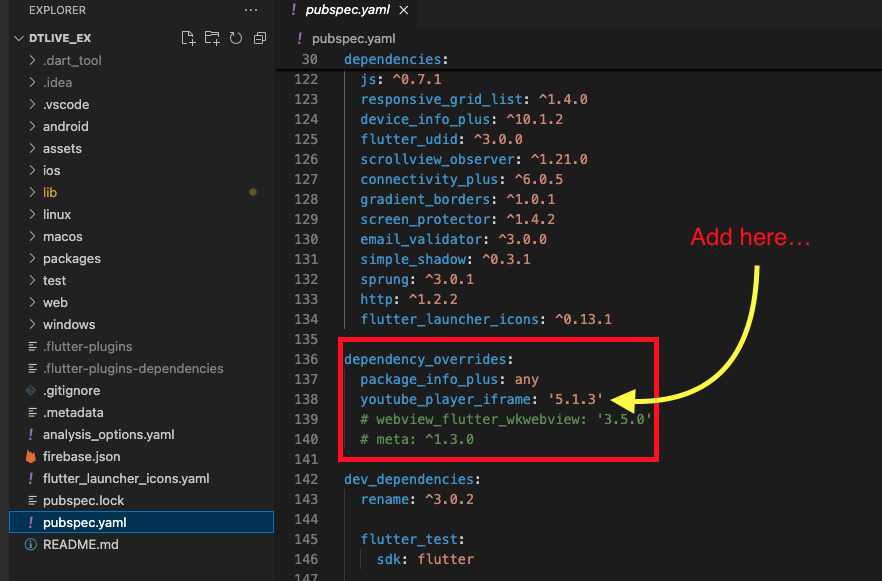Screen dimensions: 882x581
Task: Open the pubspec.lock file
Action: pyautogui.click(x=83, y=500)
